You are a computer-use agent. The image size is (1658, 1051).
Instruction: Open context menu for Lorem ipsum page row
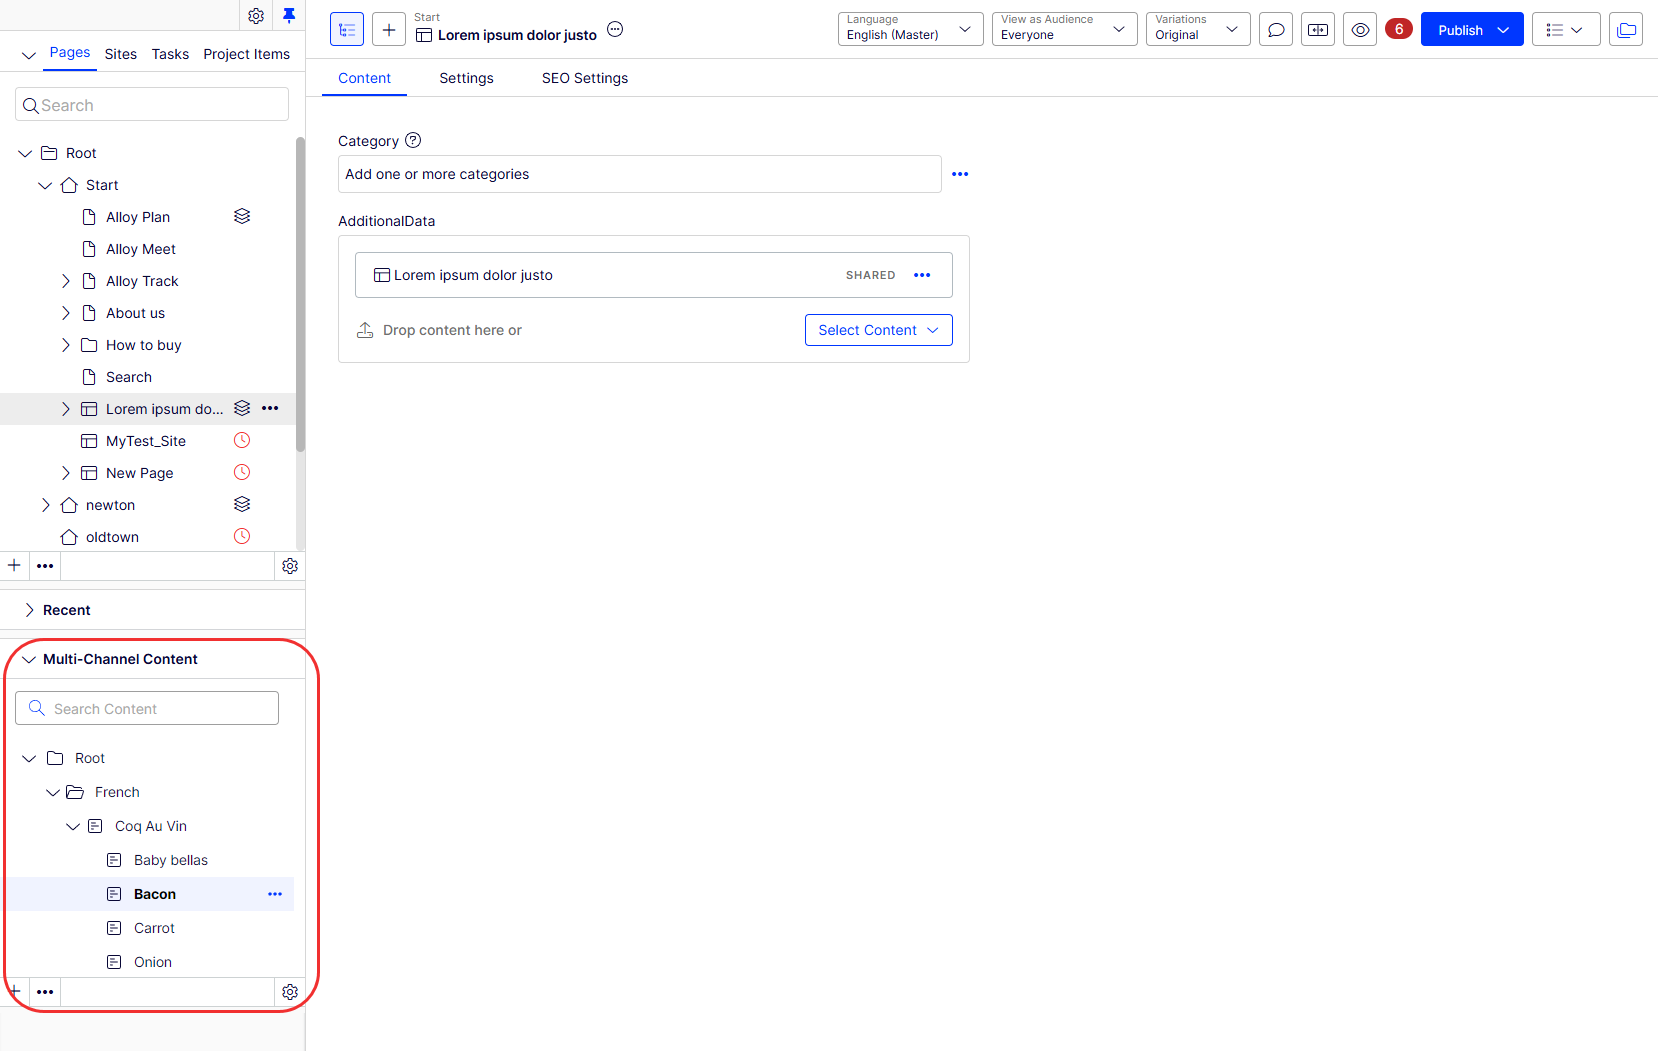pos(270,408)
